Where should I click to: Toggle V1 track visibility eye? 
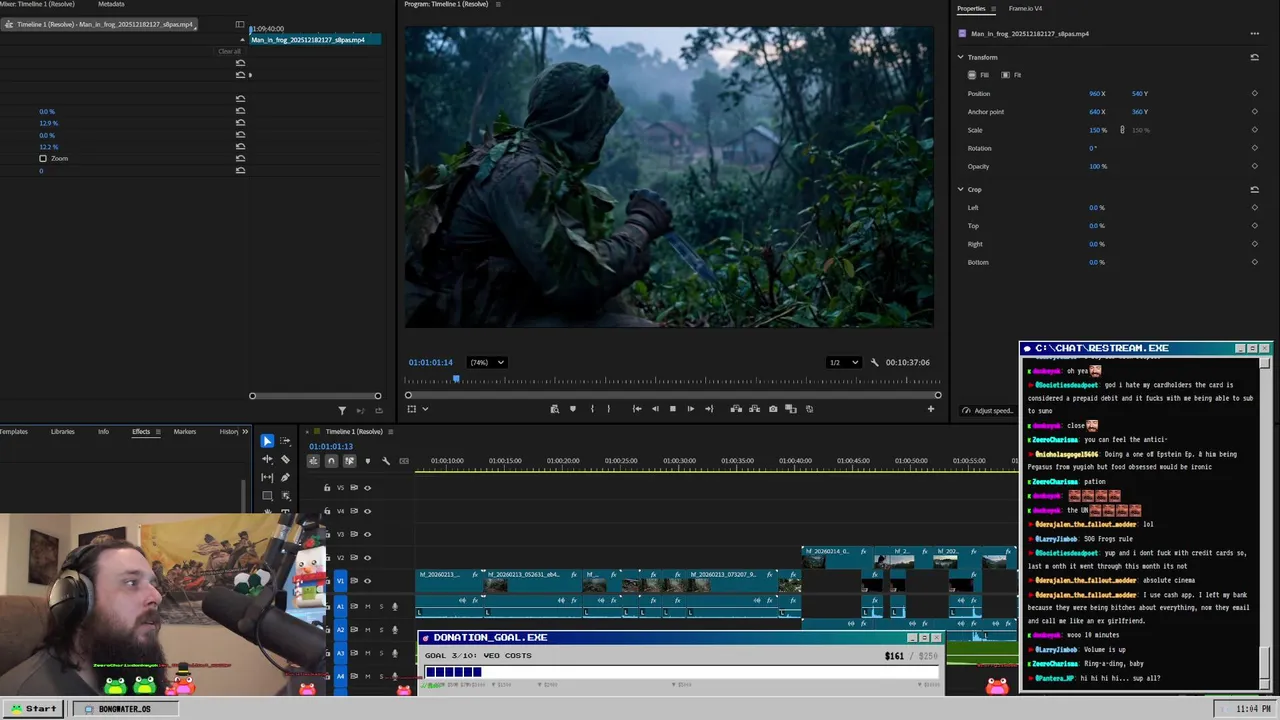(x=367, y=581)
